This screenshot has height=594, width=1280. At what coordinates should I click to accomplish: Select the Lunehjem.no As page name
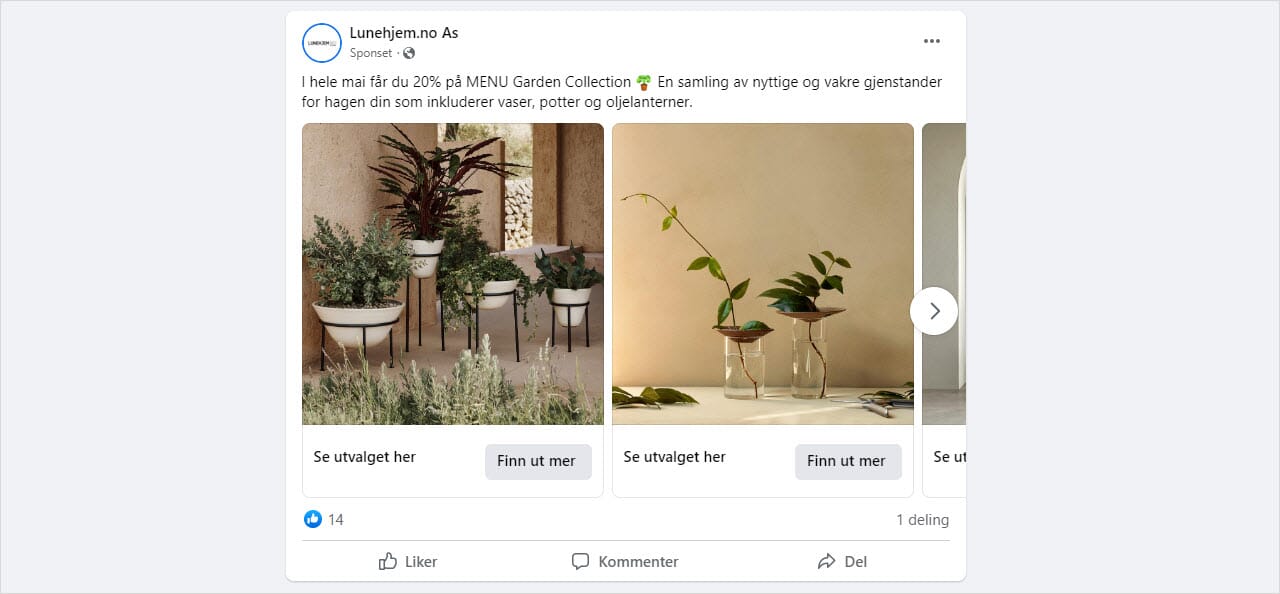pyautogui.click(x=404, y=32)
